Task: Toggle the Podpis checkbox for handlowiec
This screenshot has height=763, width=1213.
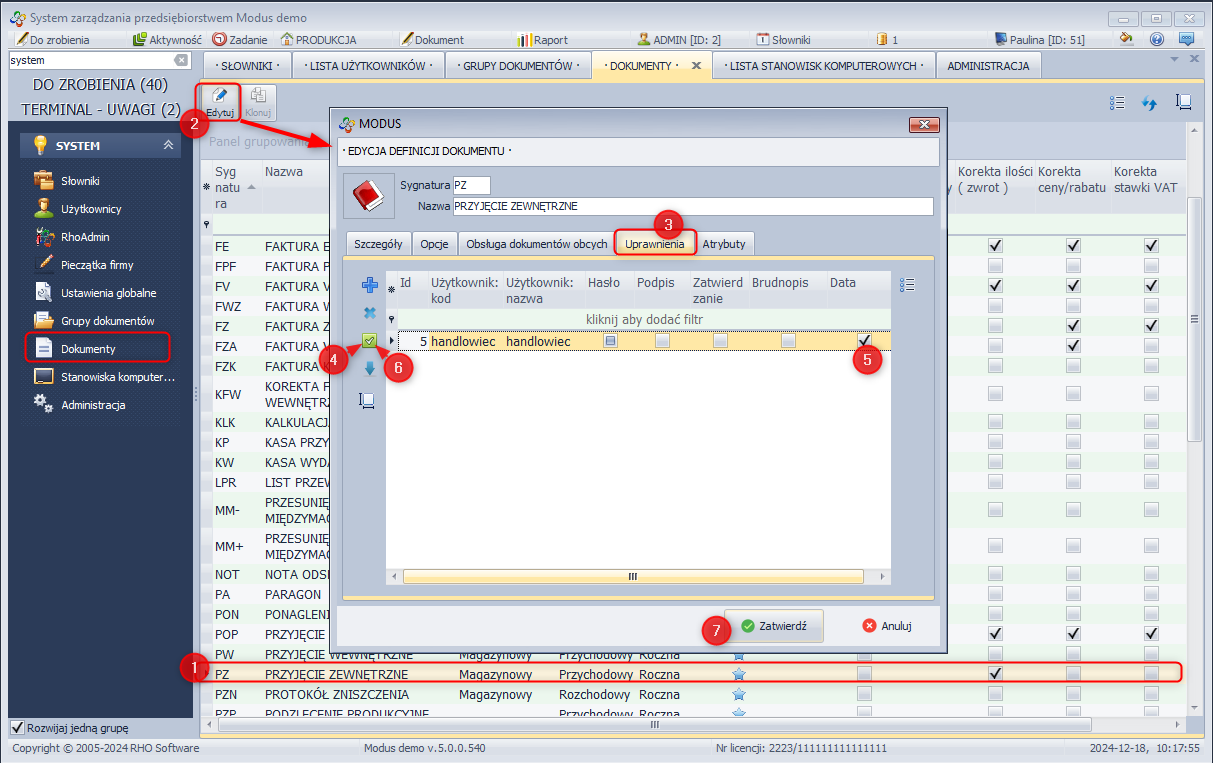Action: click(662, 341)
